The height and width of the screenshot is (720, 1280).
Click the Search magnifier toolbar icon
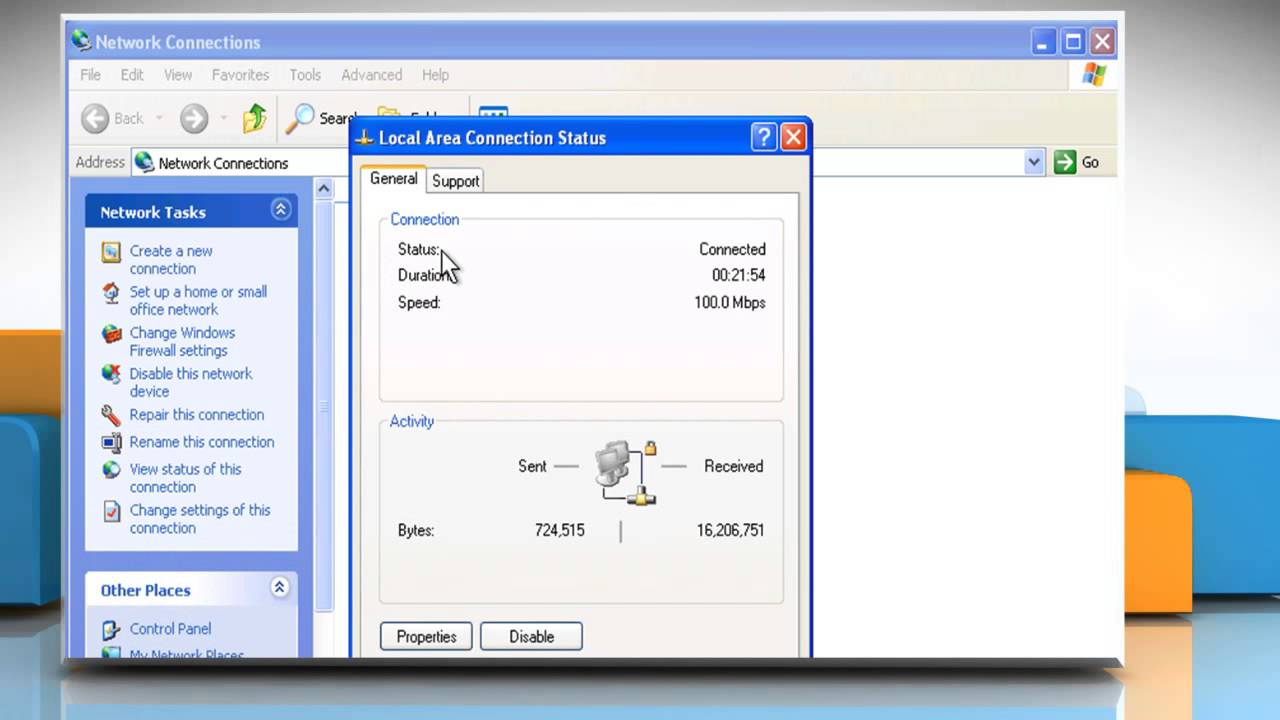coord(300,118)
